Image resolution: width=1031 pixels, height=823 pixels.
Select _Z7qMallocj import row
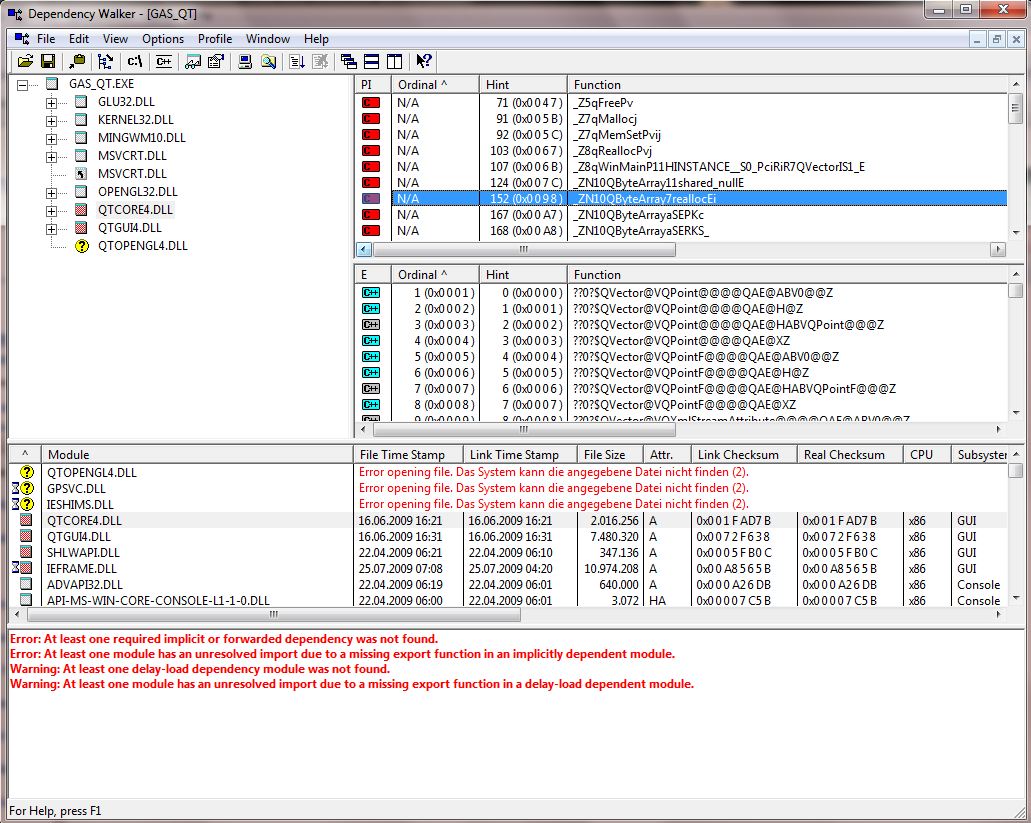click(x=681, y=119)
